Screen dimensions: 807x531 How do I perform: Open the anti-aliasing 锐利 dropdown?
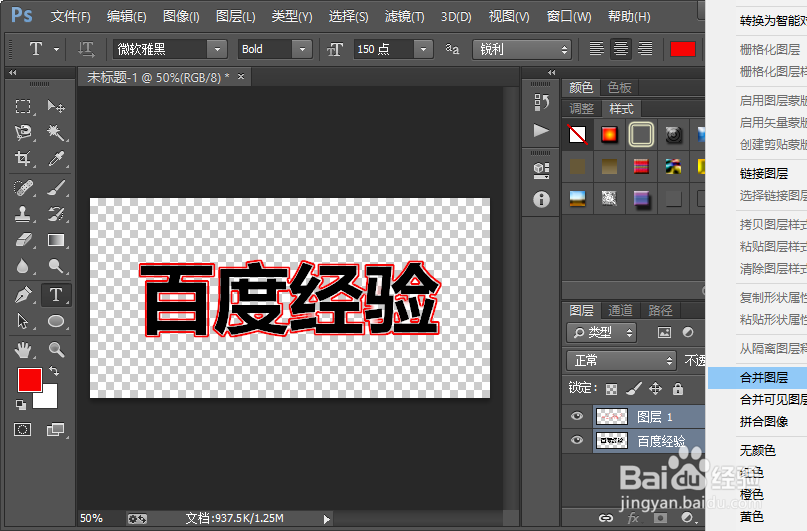[x=522, y=49]
